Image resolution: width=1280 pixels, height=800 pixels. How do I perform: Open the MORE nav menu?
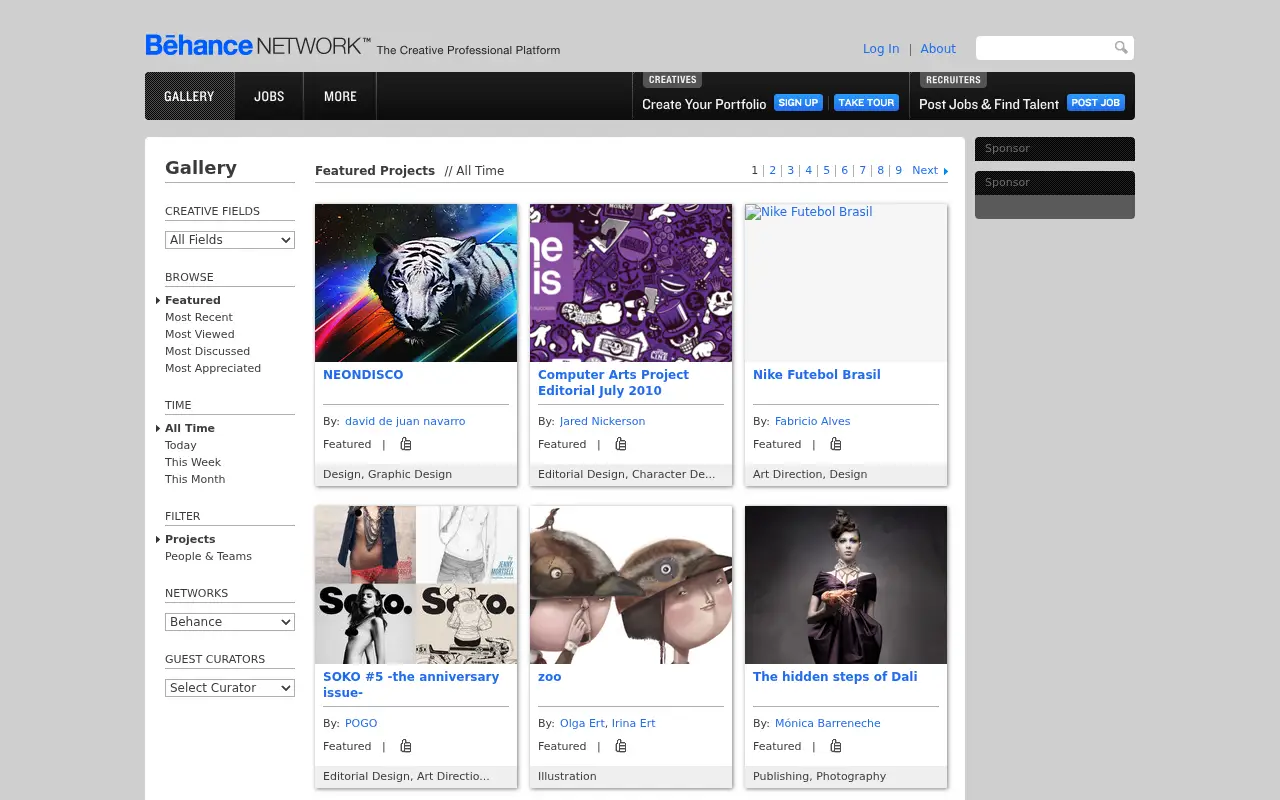tap(340, 96)
